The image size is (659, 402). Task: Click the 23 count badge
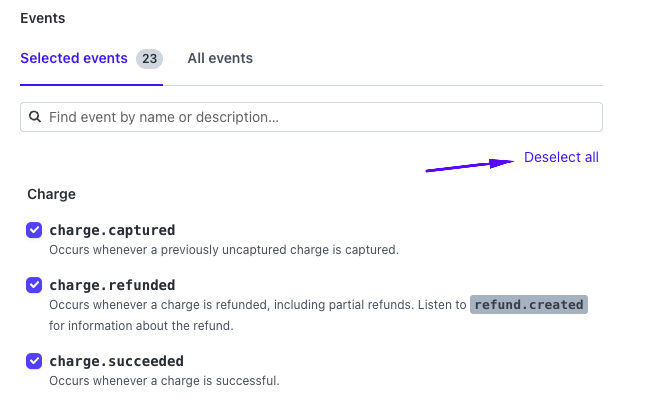(149, 58)
